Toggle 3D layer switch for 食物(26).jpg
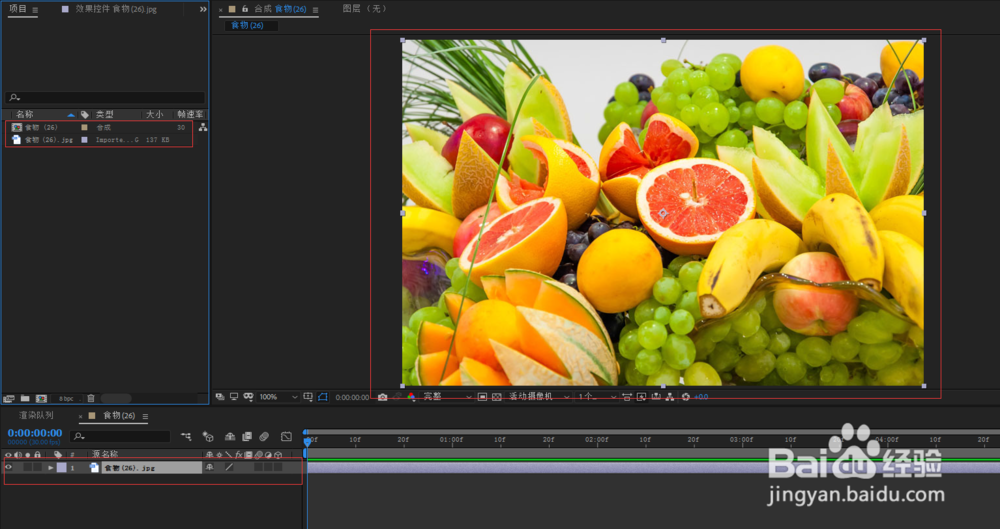Viewport: 1000px width, 529px height. pos(278,468)
